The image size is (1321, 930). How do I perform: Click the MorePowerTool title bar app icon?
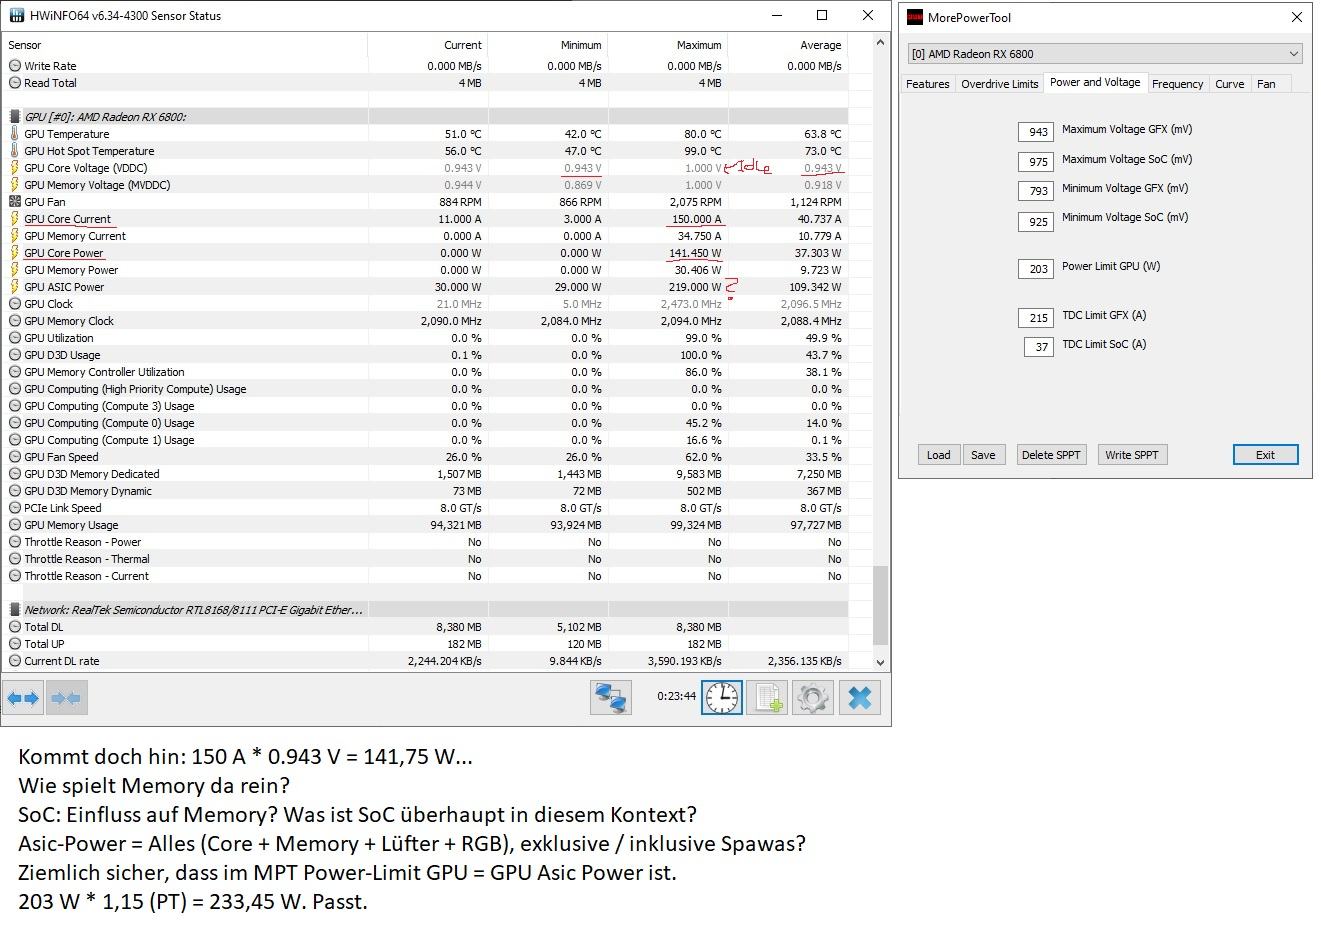[x=915, y=17]
